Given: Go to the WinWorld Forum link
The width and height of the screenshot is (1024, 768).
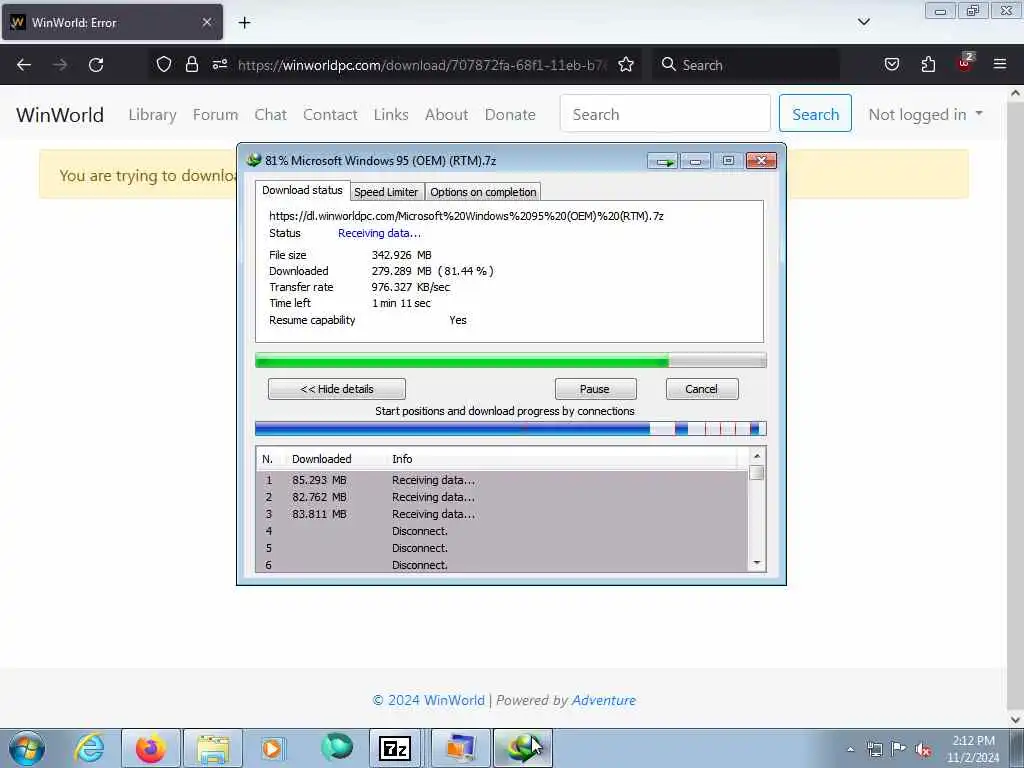Looking at the screenshot, I should coord(216,114).
